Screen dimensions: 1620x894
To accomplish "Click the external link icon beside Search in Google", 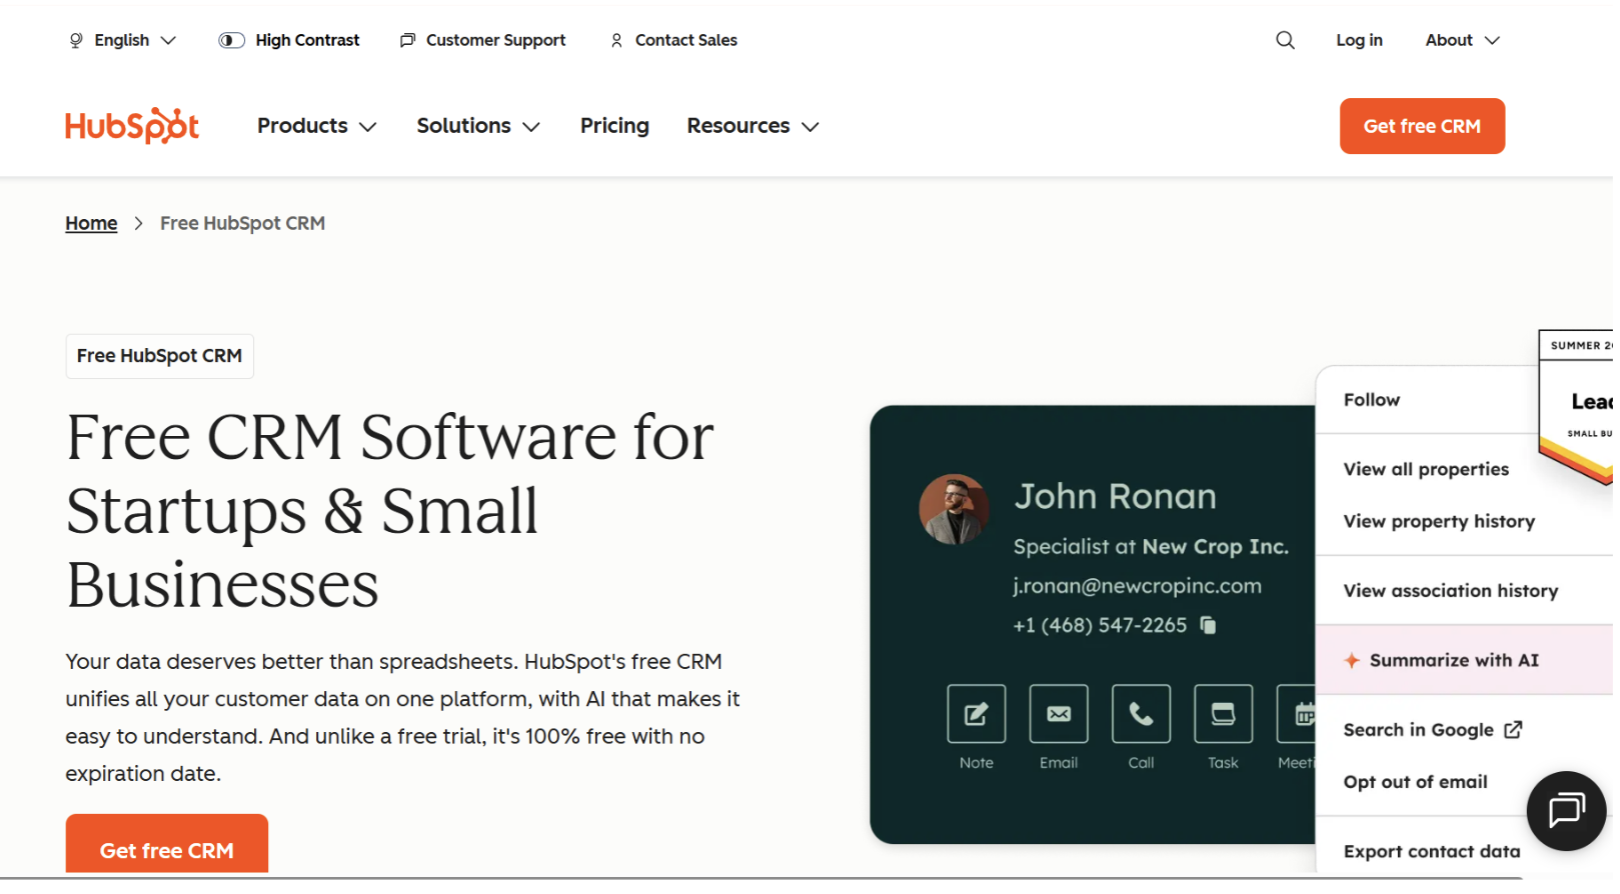I will (1513, 730).
